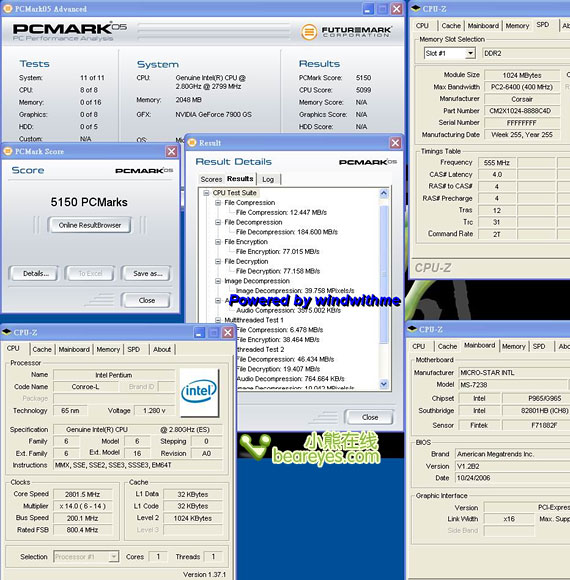This screenshot has width=570, height=580.
Task: Click the Part Number field CM2X1024-8888C4D
Action: [x=522, y=111]
